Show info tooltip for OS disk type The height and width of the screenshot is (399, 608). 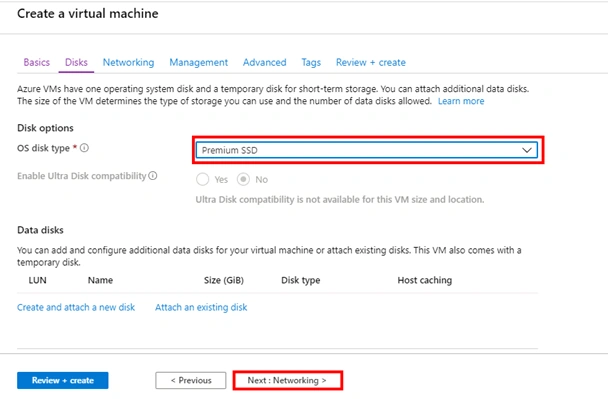[x=84, y=148]
